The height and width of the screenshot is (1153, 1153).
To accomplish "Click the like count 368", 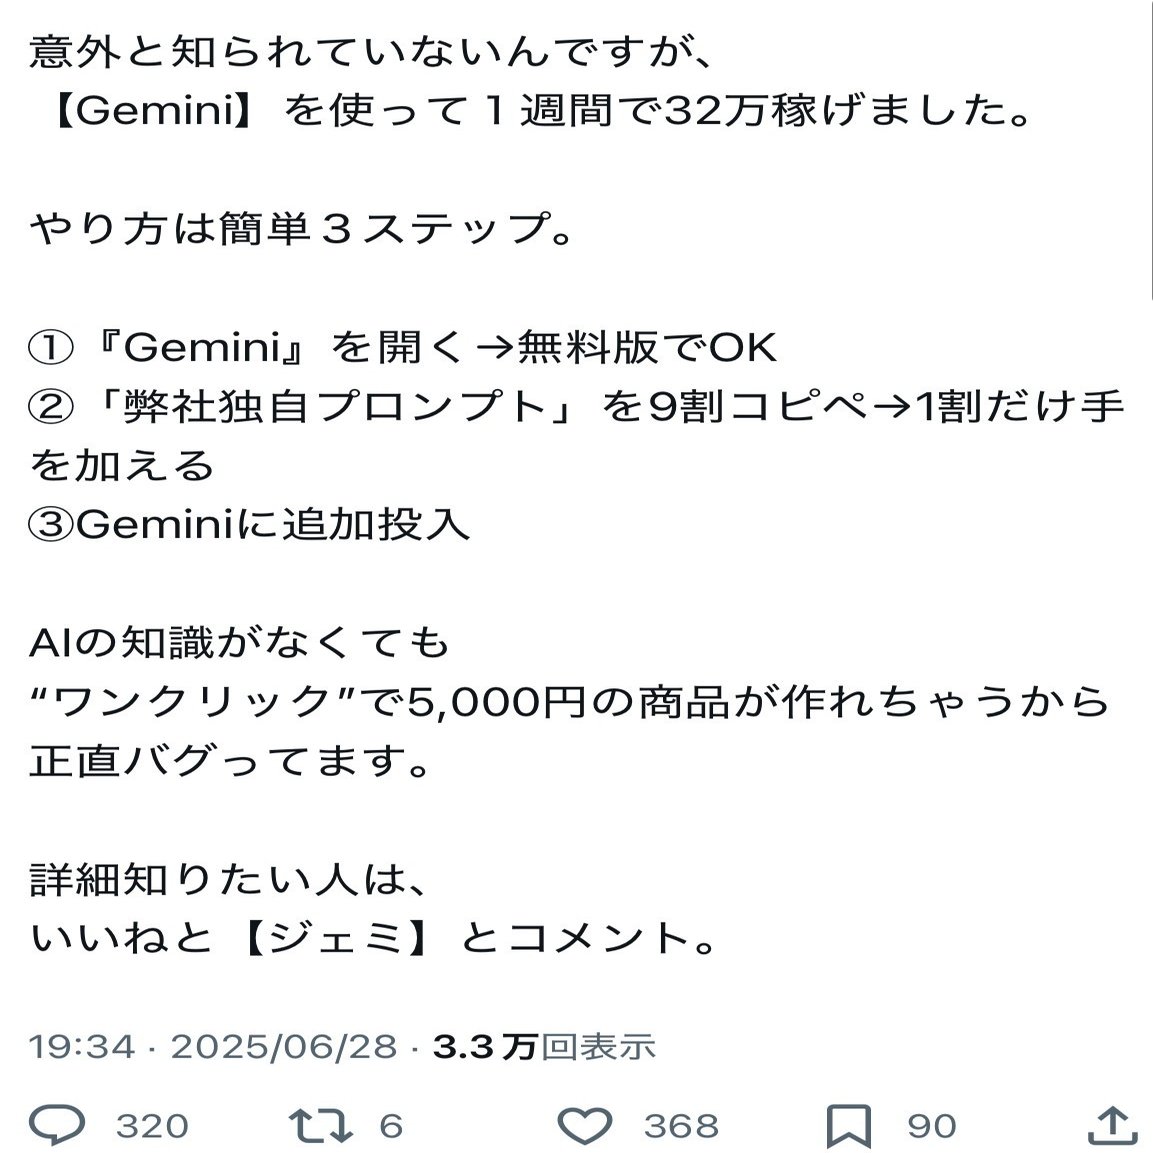I will click(681, 1126).
